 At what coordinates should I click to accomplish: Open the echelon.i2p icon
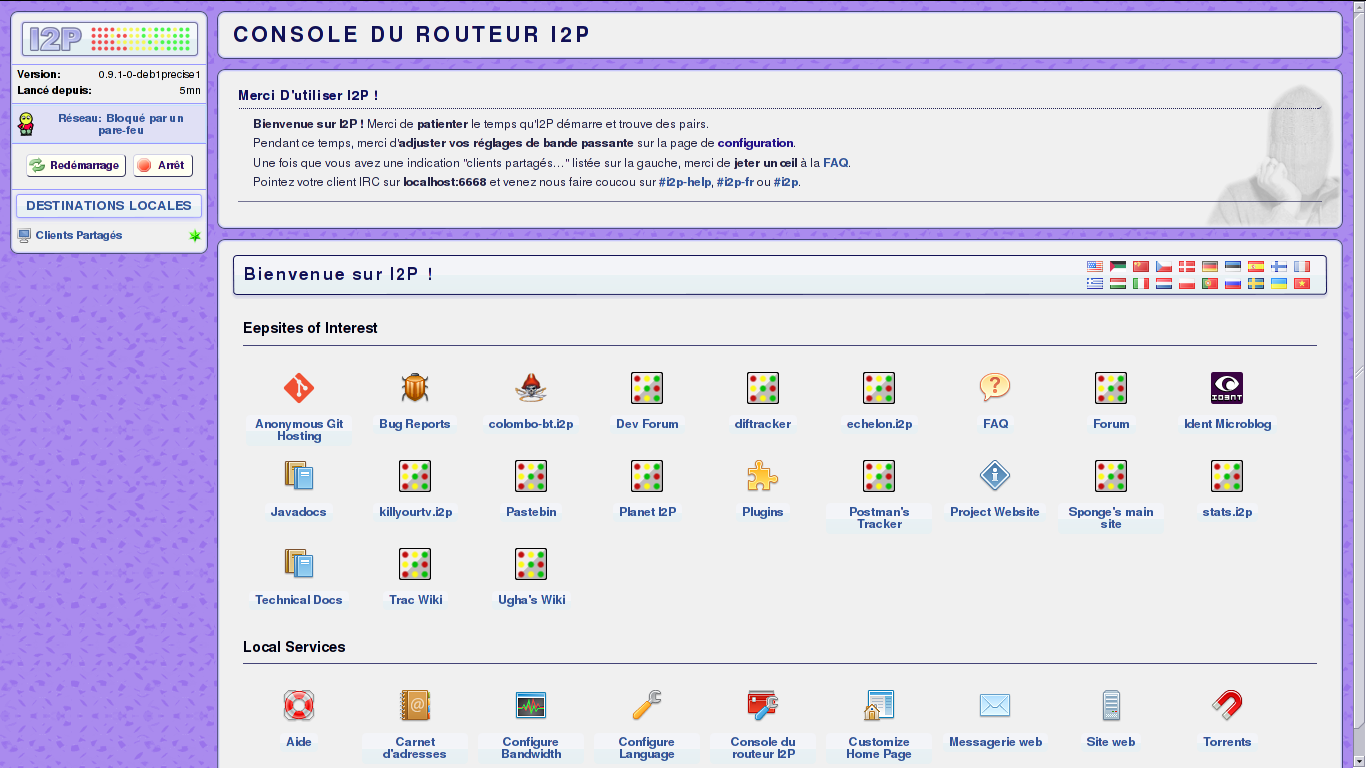click(x=879, y=387)
